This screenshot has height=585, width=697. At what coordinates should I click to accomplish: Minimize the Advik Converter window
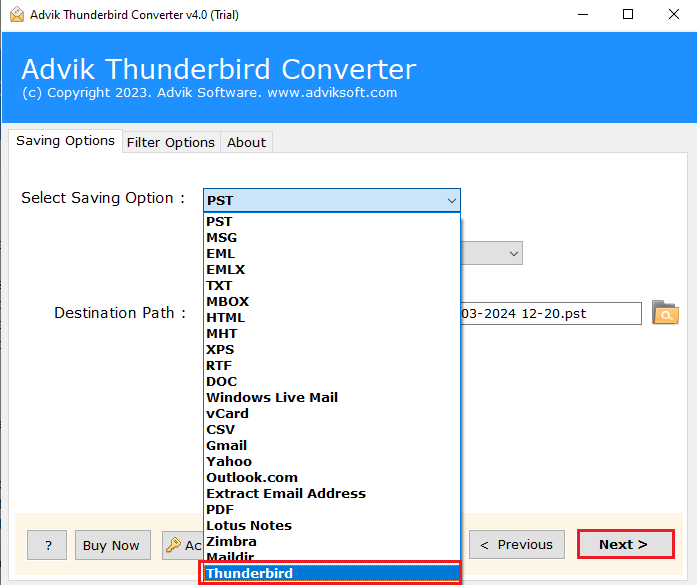point(583,15)
